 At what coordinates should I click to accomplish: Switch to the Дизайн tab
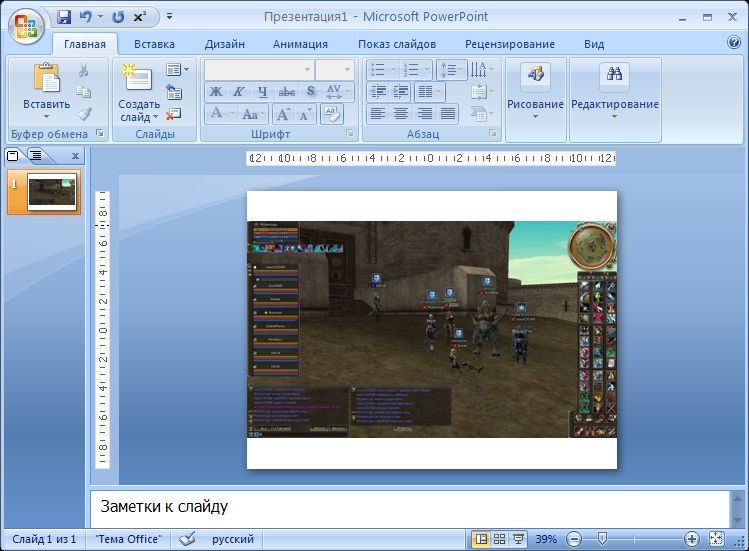[x=225, y=44]
